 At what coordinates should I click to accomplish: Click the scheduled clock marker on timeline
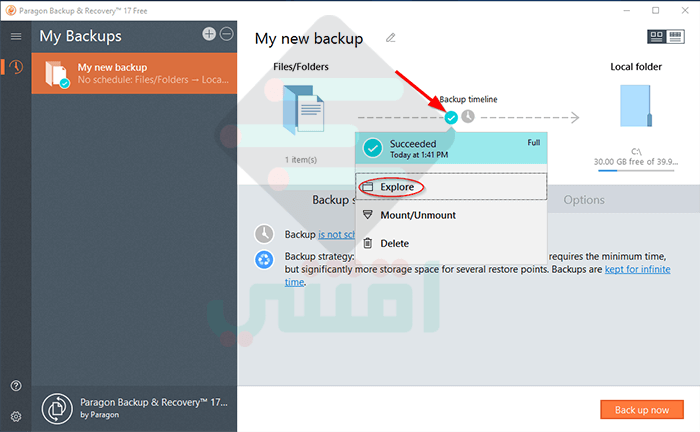pos(468,117)
